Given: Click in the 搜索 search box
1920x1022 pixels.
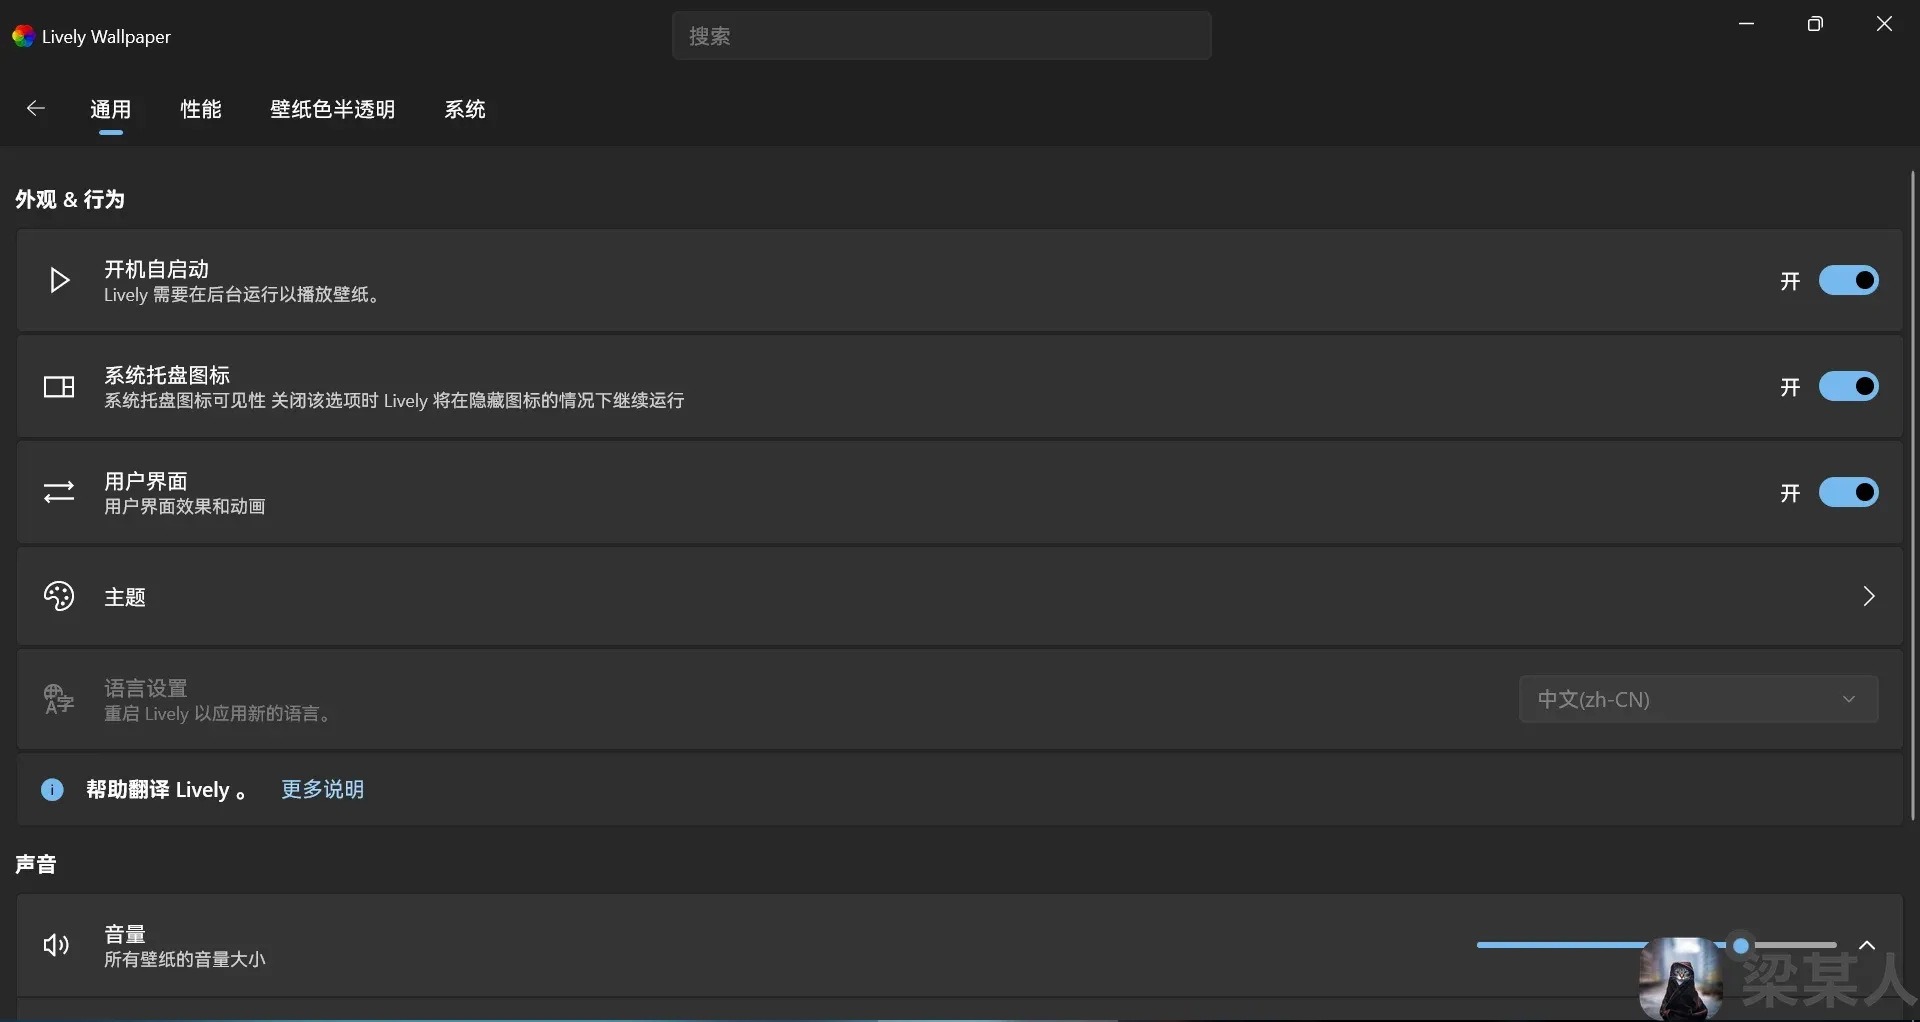Looking at the screenshot, I should coord(941,36).
